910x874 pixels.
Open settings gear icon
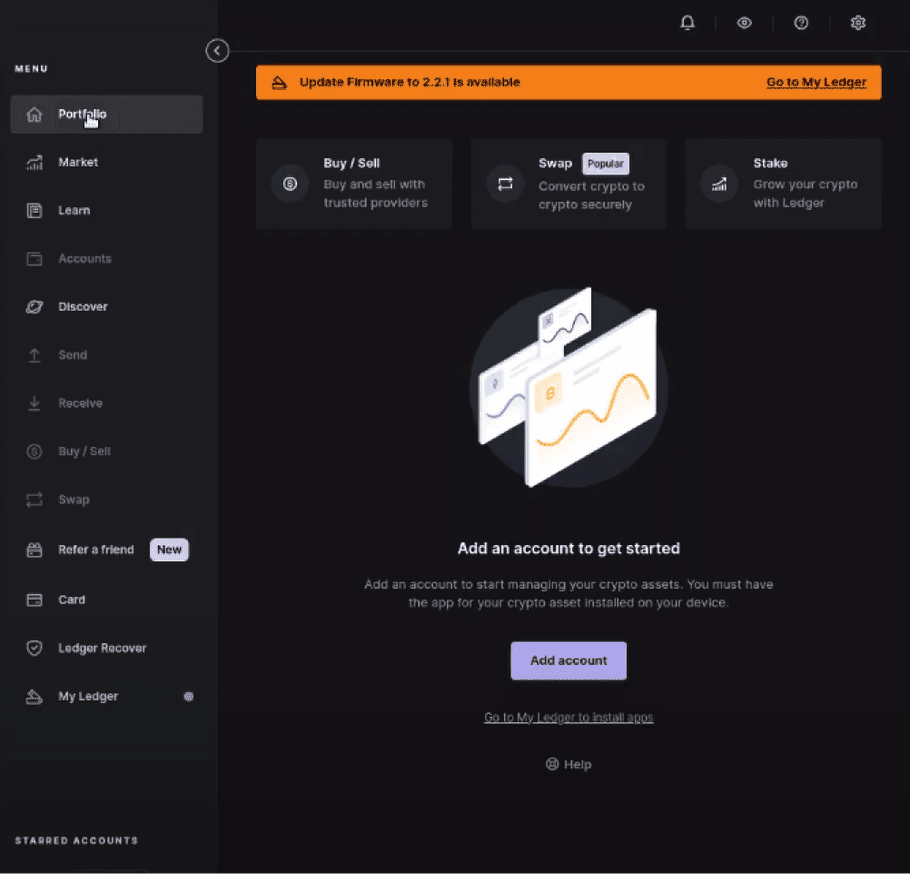click(858, 23)
